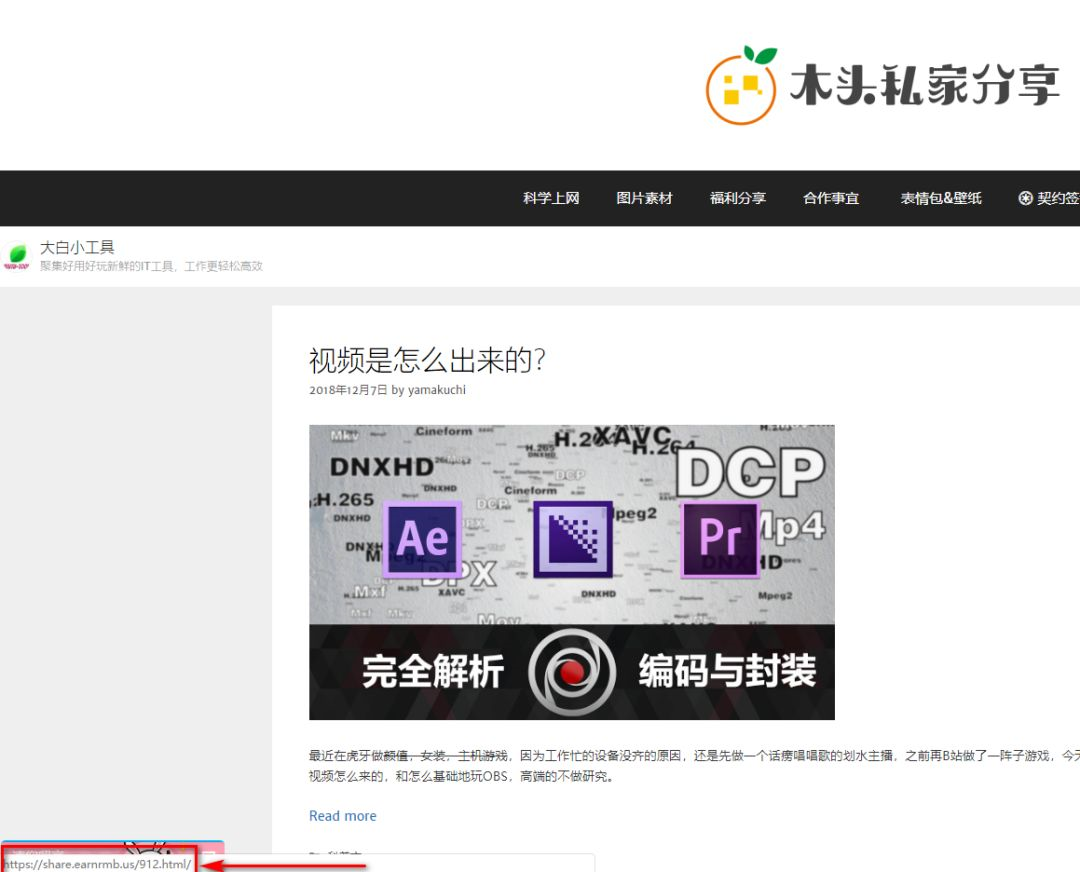Open the 完全解析 编码与封装 featured image

coord(572,572)
